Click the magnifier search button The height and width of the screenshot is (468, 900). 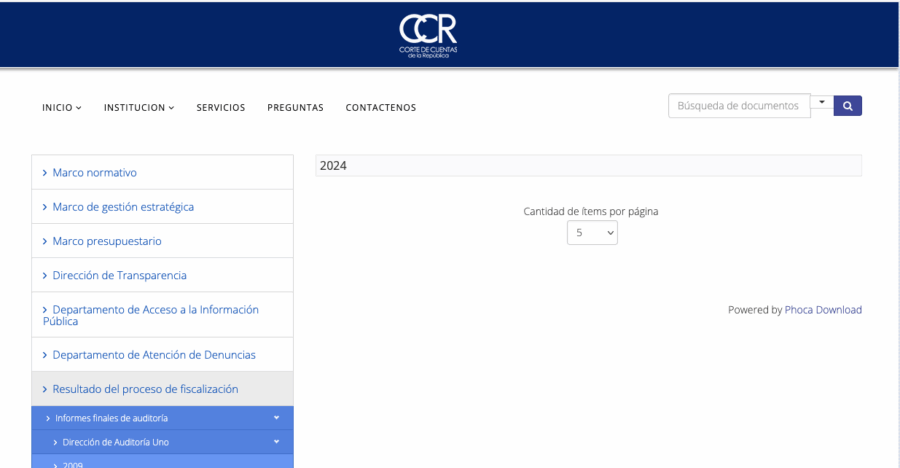click(848, 106)
